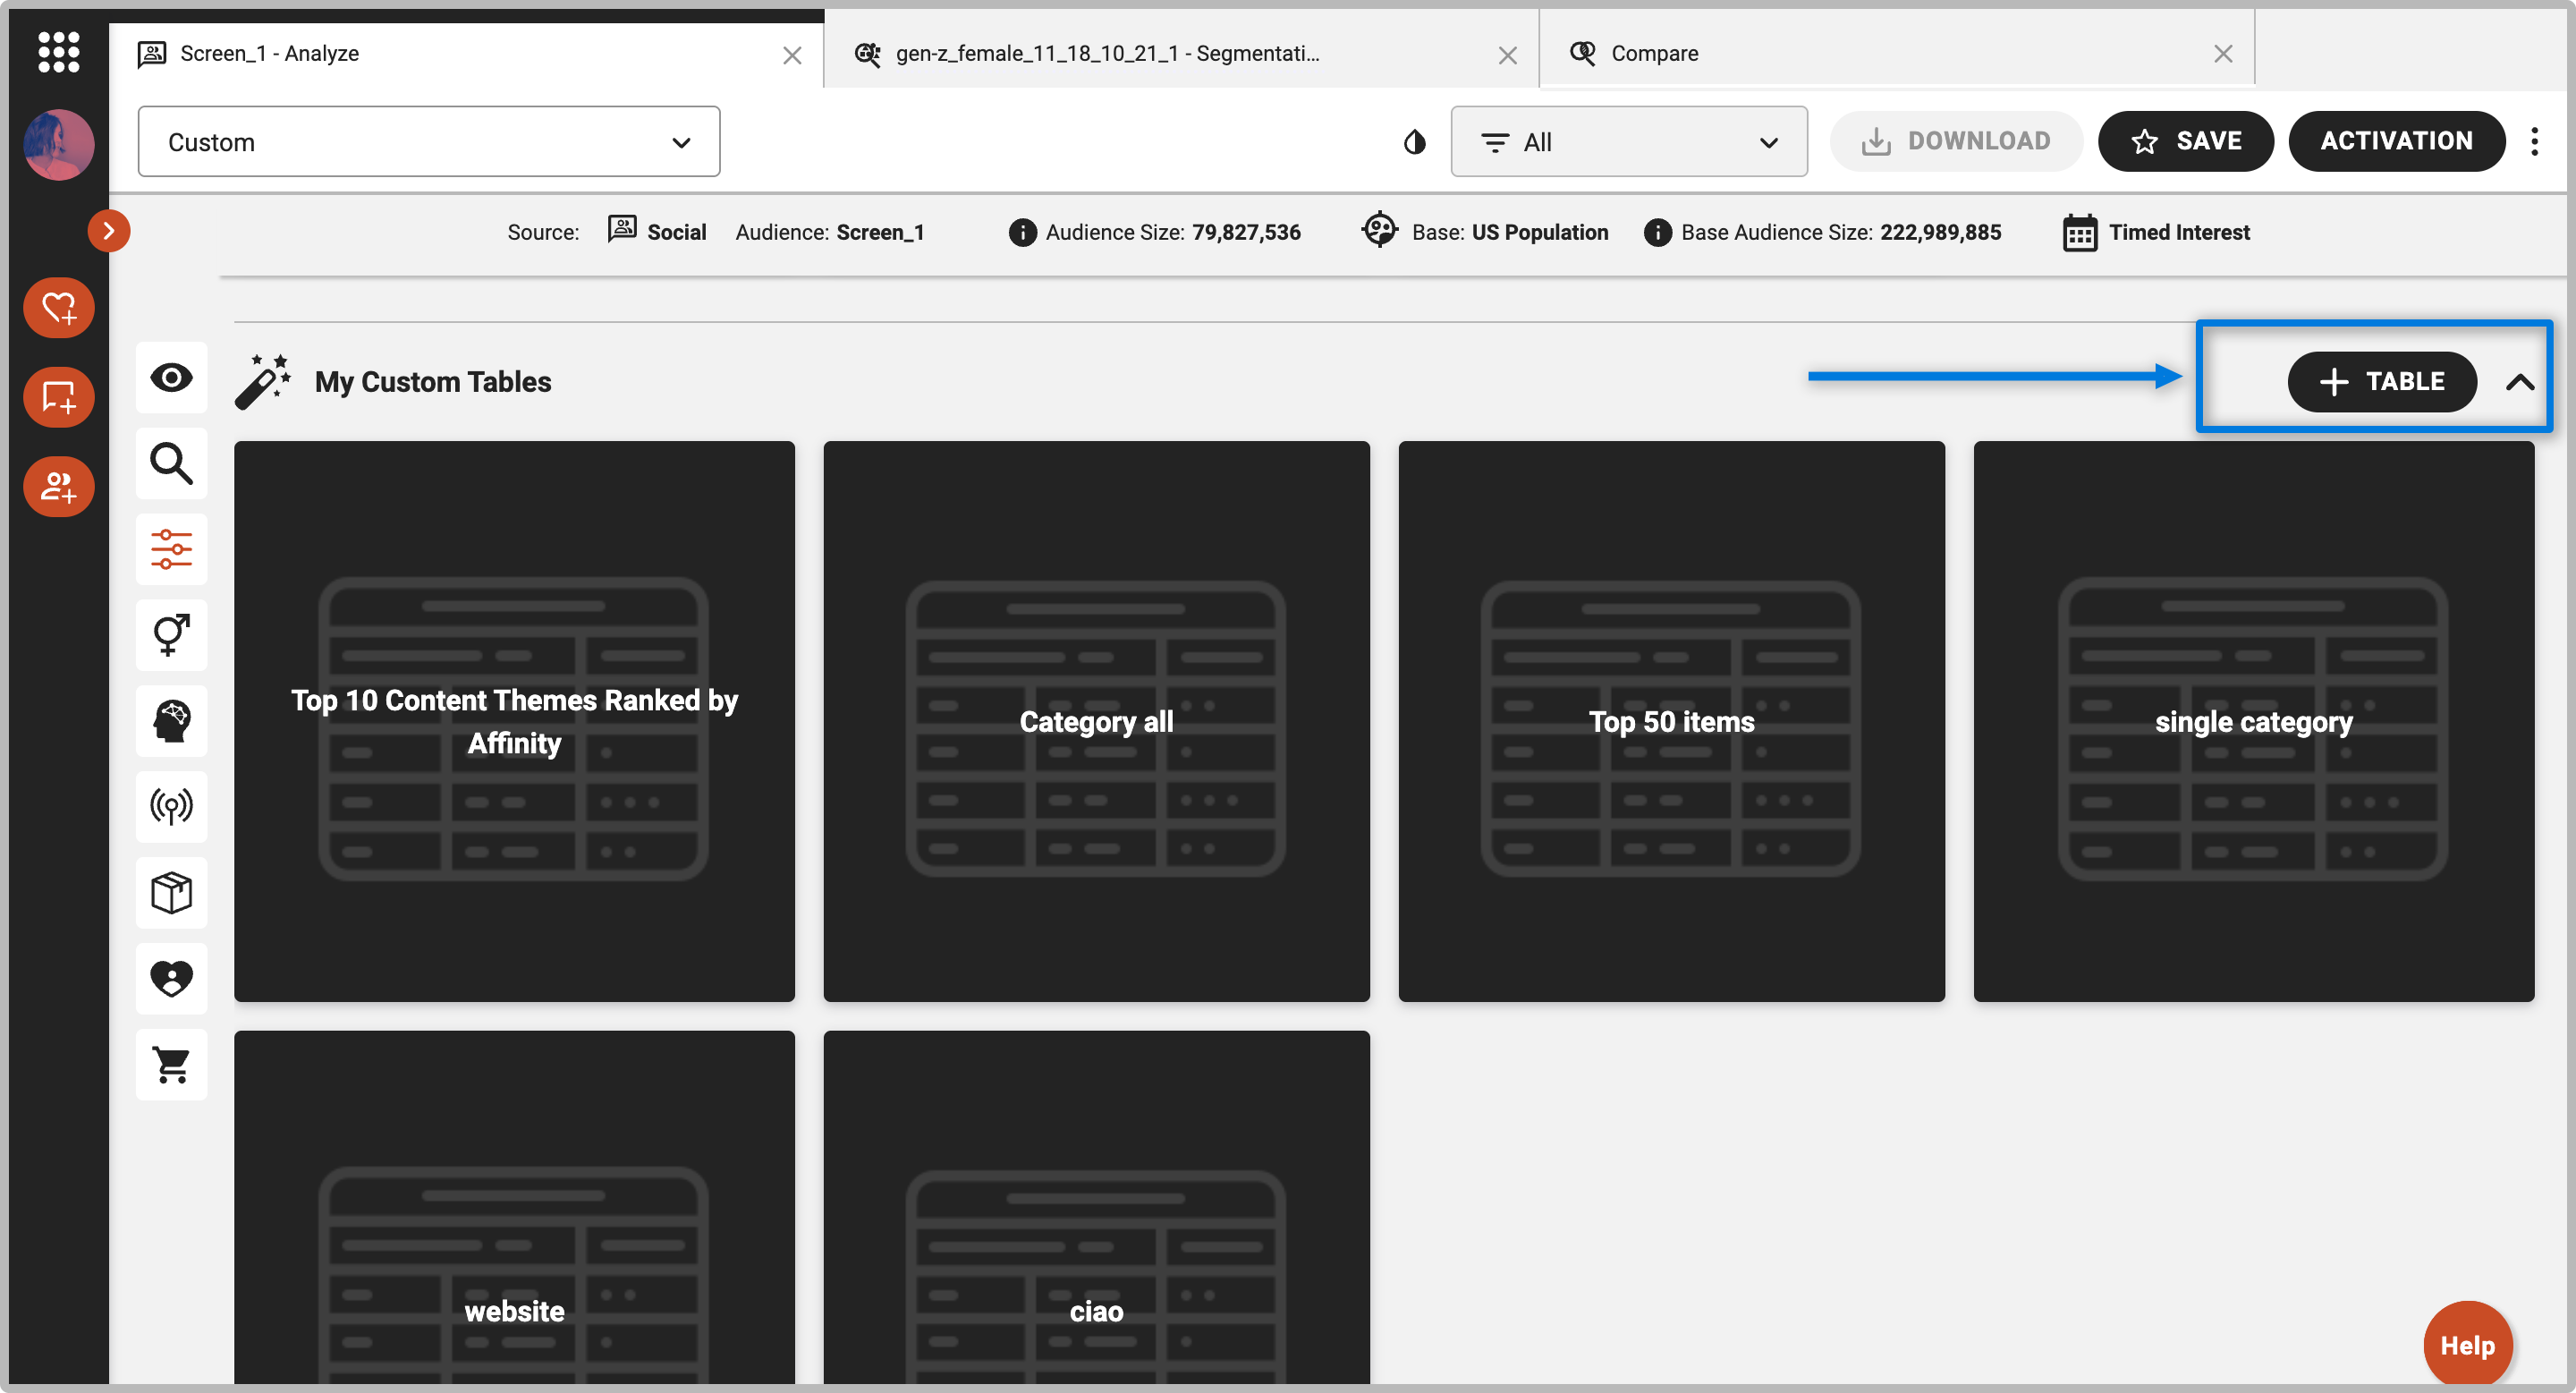Switch to gen-z_female Segmentation tab

point(1107,53)
